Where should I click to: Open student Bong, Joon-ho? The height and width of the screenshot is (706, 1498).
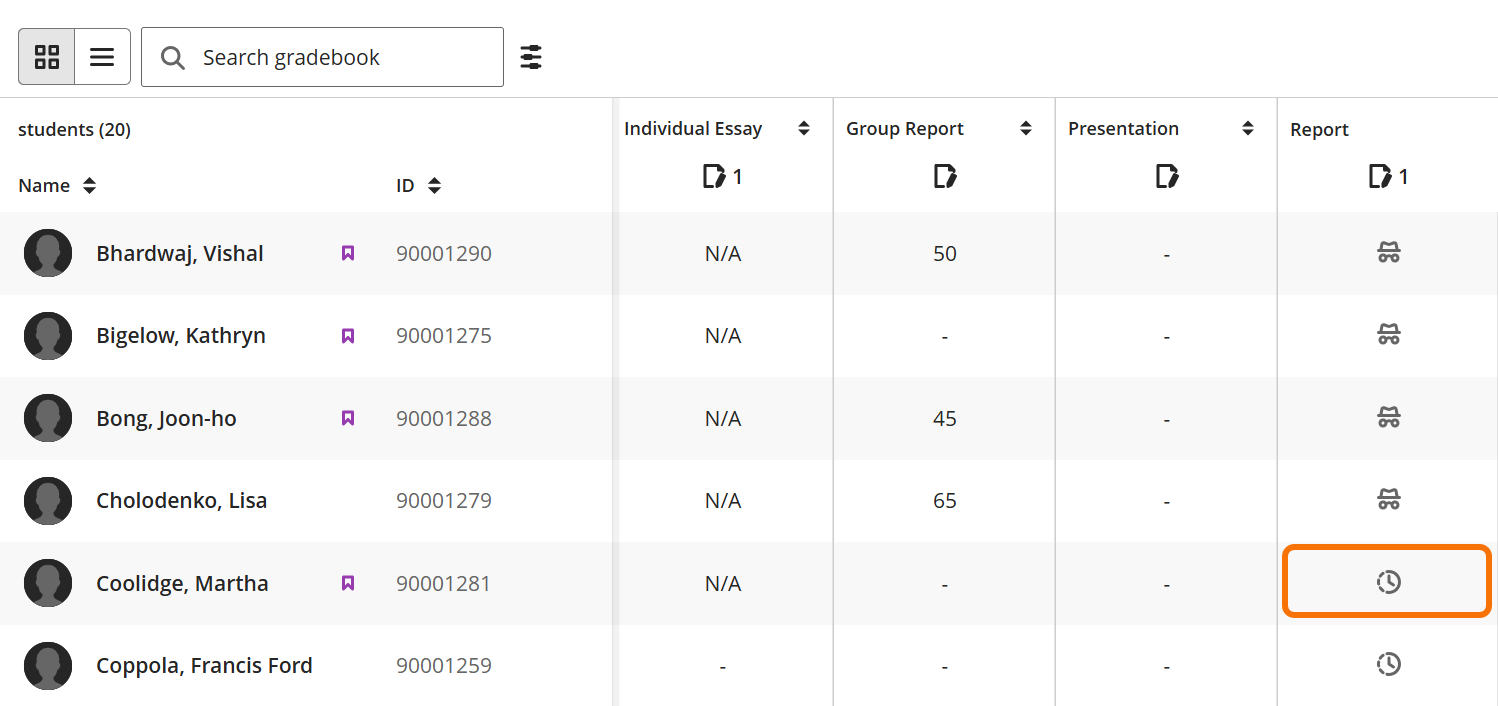[x=166, y=418]
